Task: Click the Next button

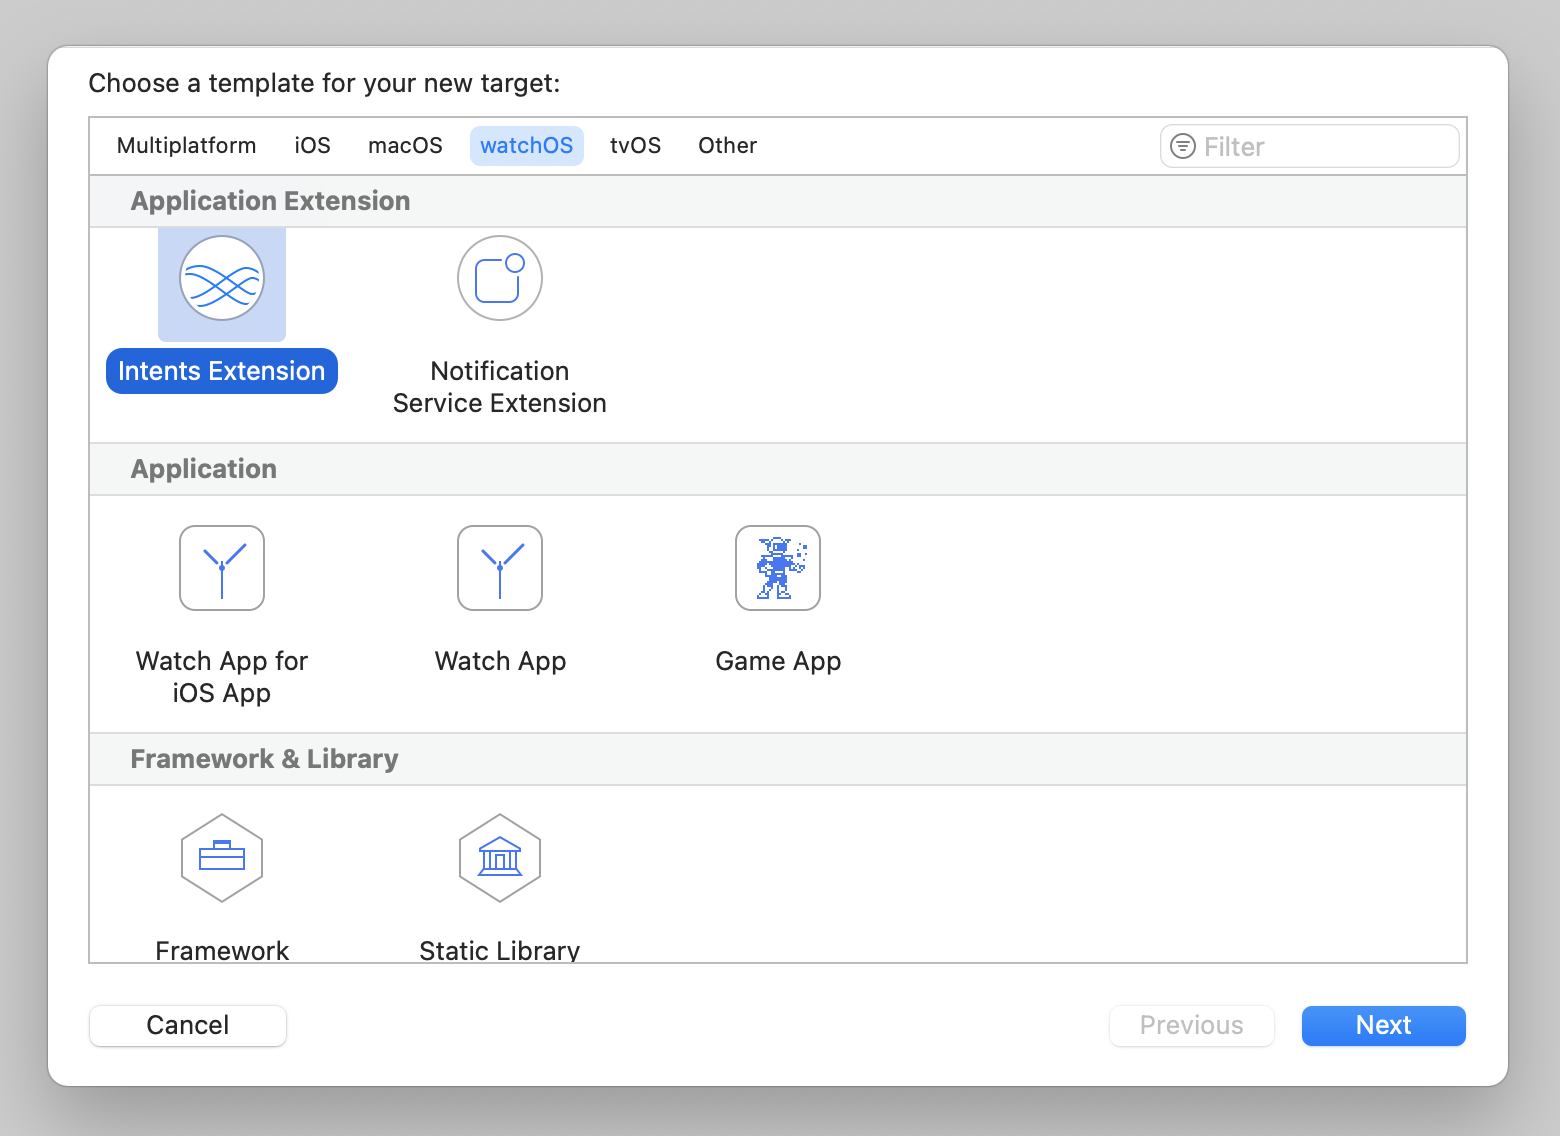Action: (x=1383, y=1026)
